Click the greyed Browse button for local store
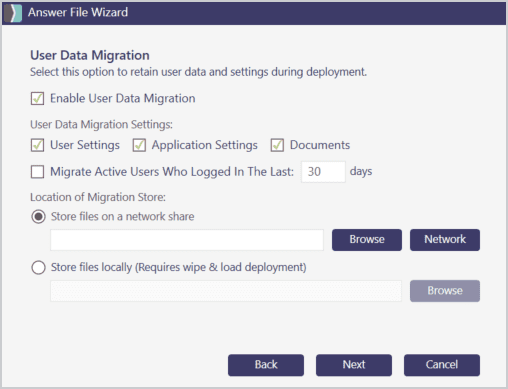The height and width of the screenshot is (389, 508). [x=445, y=291]
